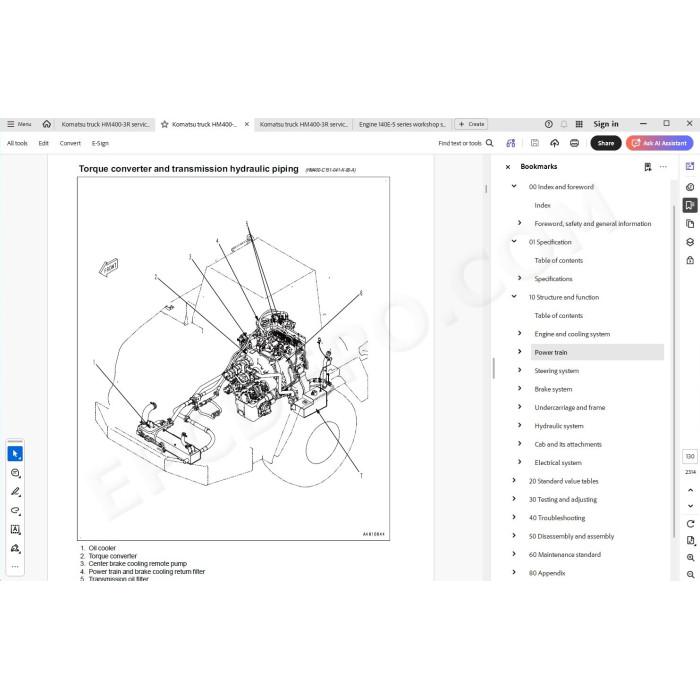Select the arrow selection tool
This screenshot has width=700, height=700.
click(x=15, y=454)
